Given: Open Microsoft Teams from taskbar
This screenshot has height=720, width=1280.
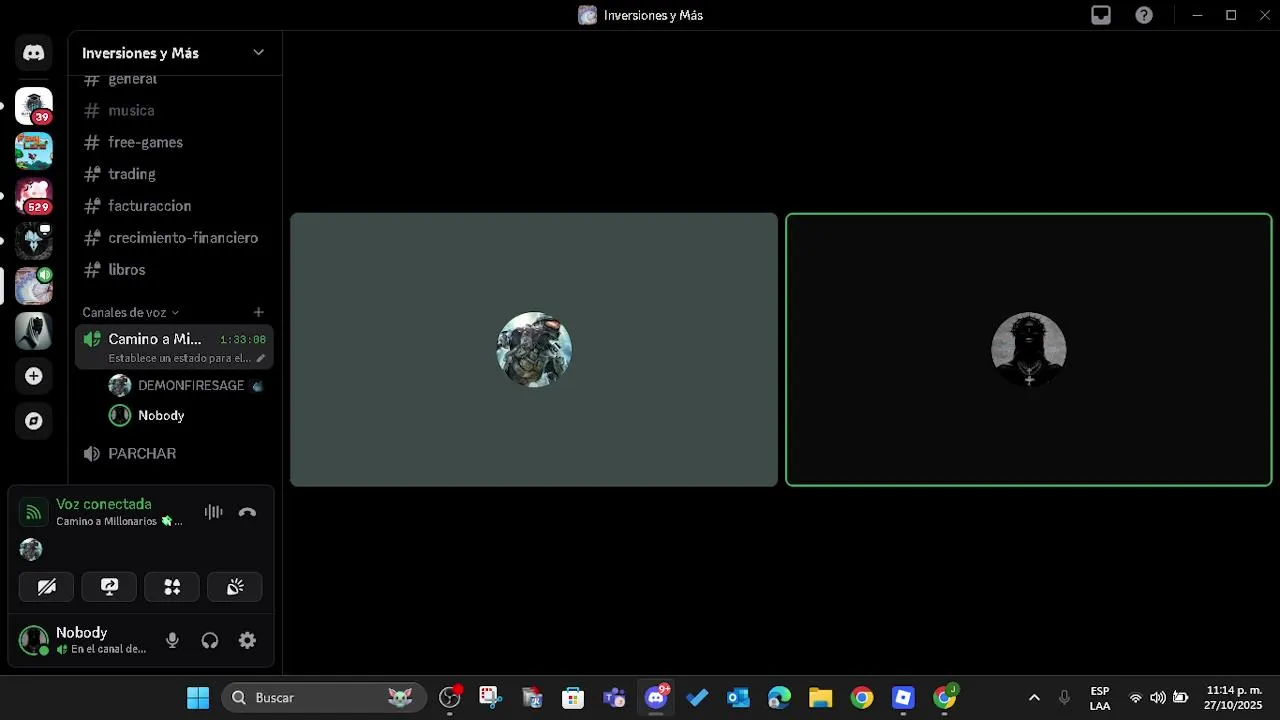Looking at the screenshot, I should 614,698.
